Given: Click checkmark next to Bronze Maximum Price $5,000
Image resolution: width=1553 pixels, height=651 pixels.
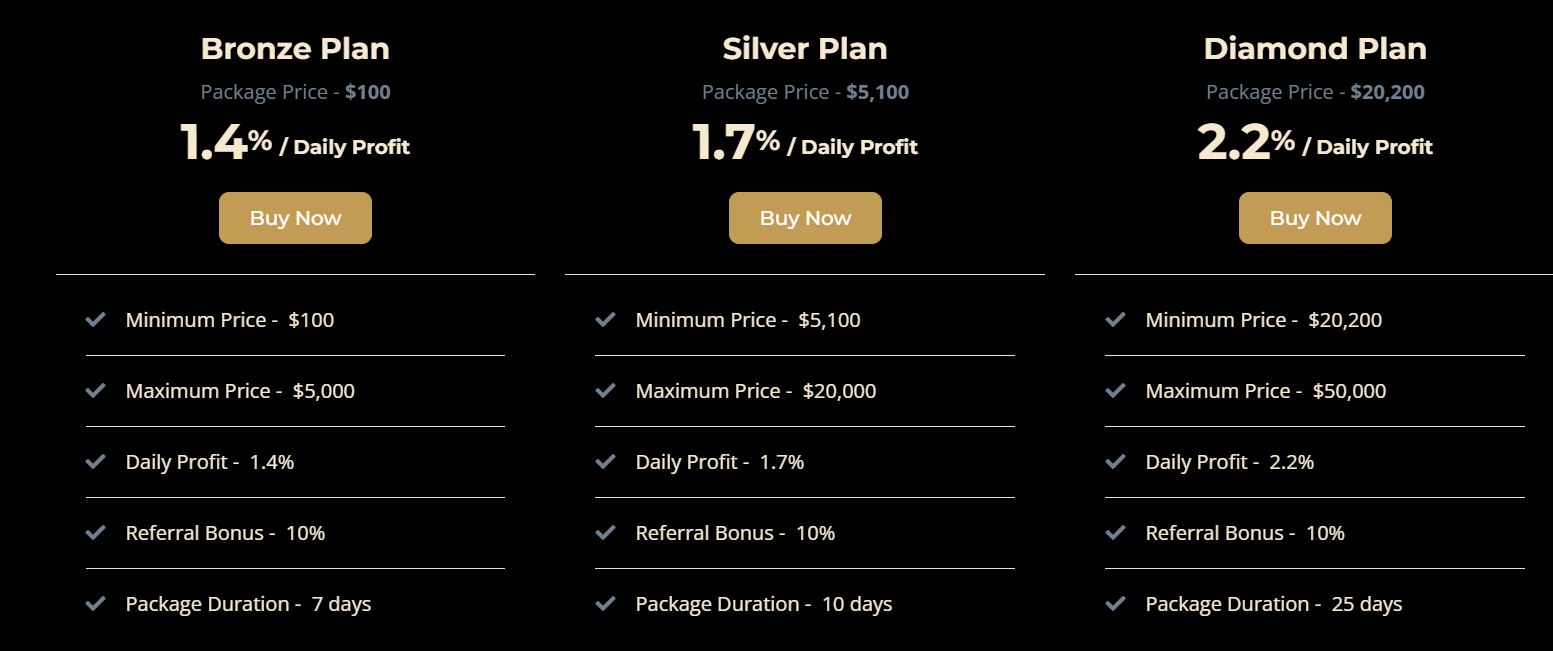Looking at the screenshot, I should 96,391.
